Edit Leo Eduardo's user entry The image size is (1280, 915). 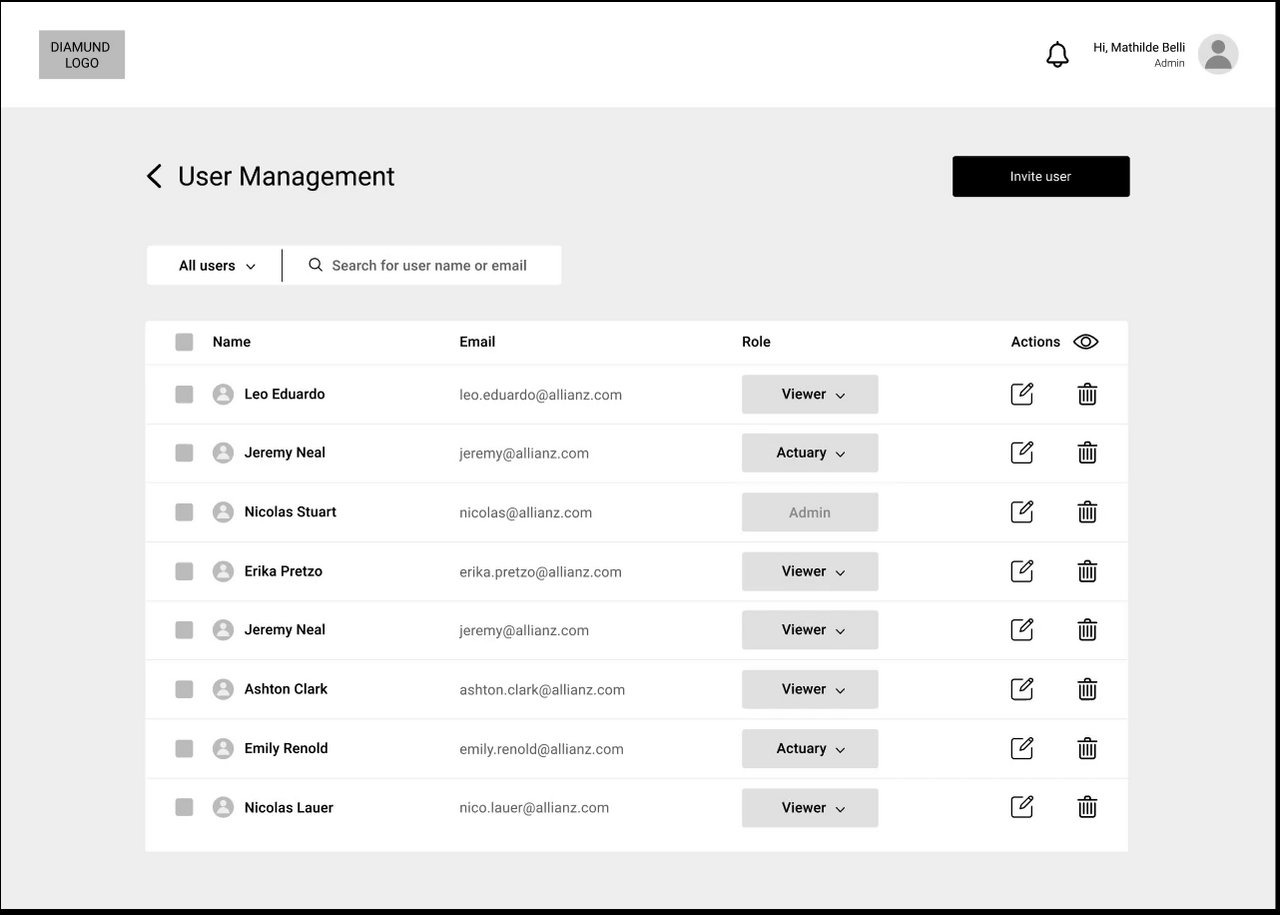pos(1021,394)
